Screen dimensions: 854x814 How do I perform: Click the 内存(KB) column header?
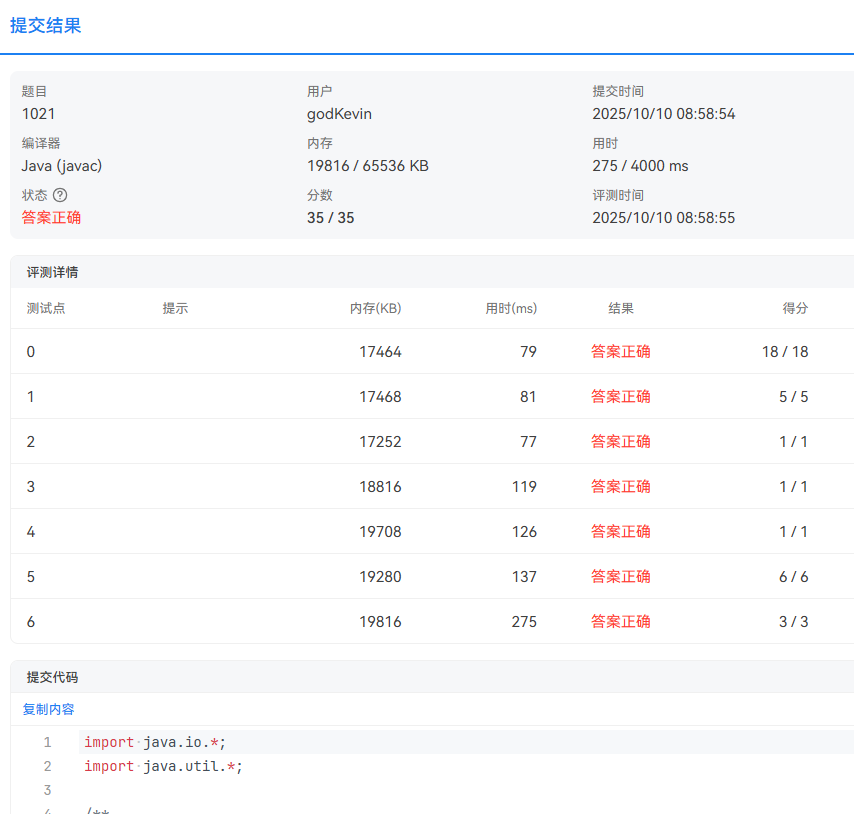pos(375,308)
